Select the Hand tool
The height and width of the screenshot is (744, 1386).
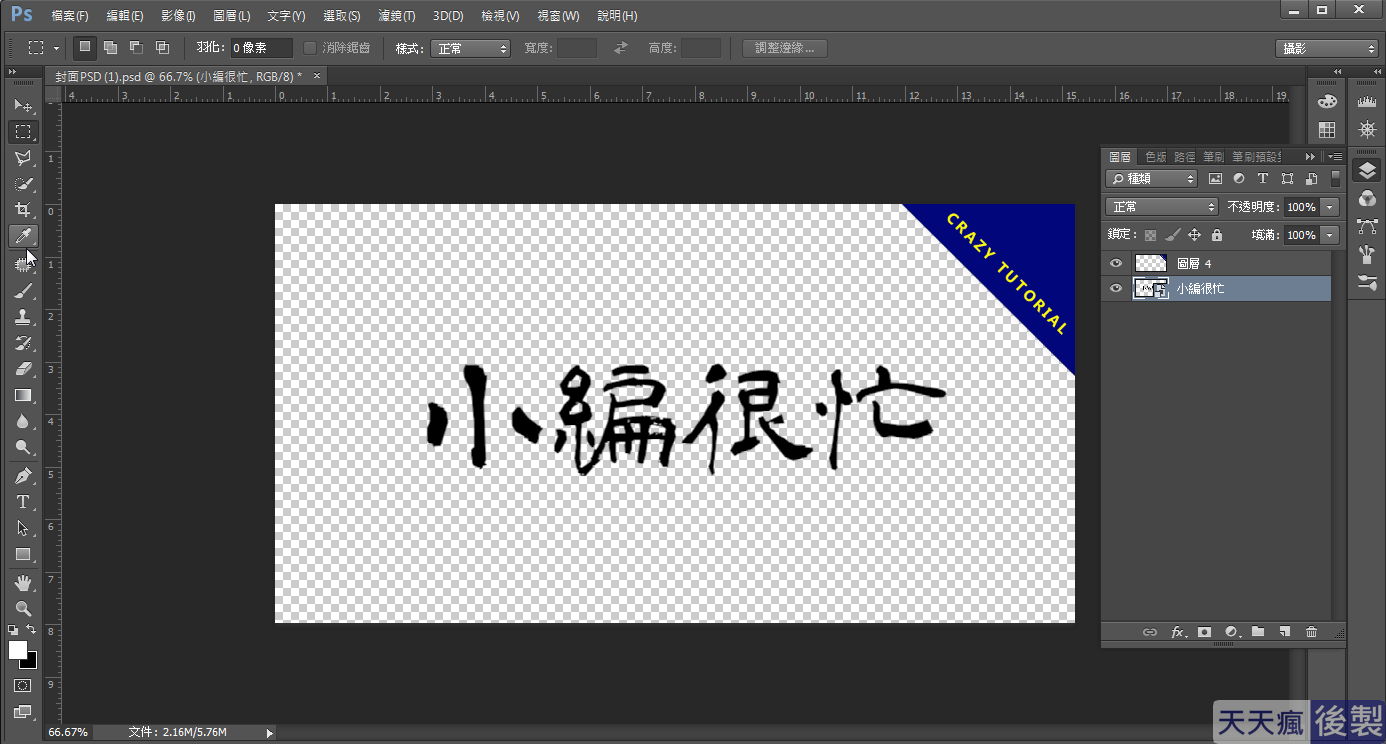(x=23, y=583)
